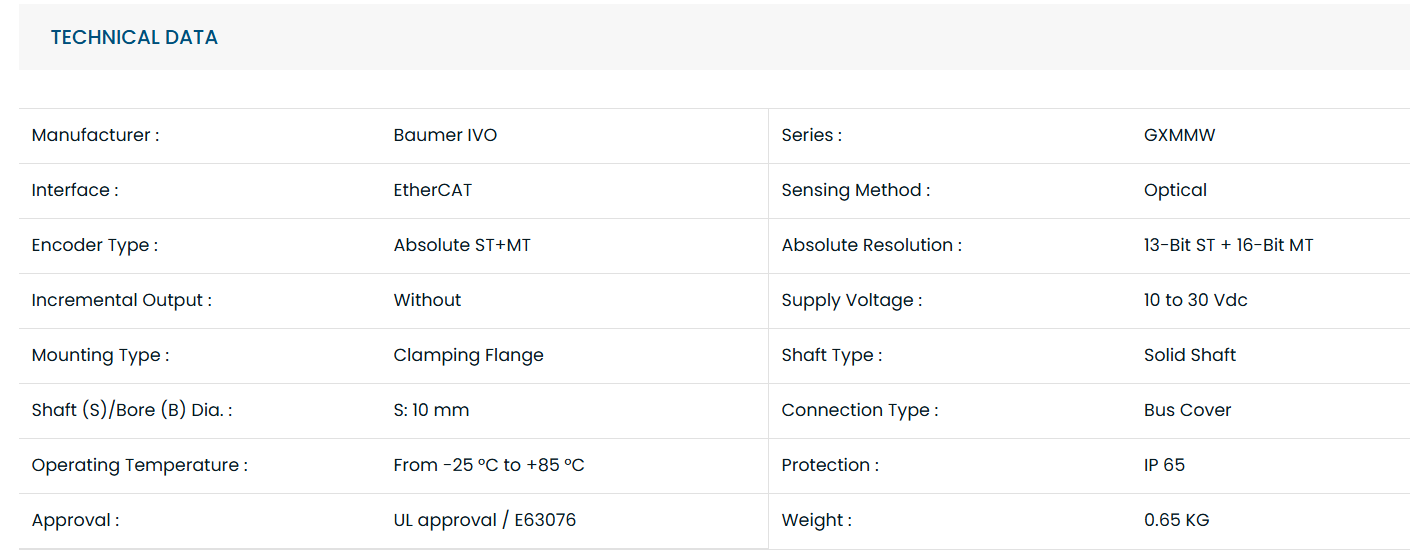This screenshot has width=1410, height=560.
Task: Click the Optical sensing method value
Action: pyautogui.click(x=1175, y=191)
